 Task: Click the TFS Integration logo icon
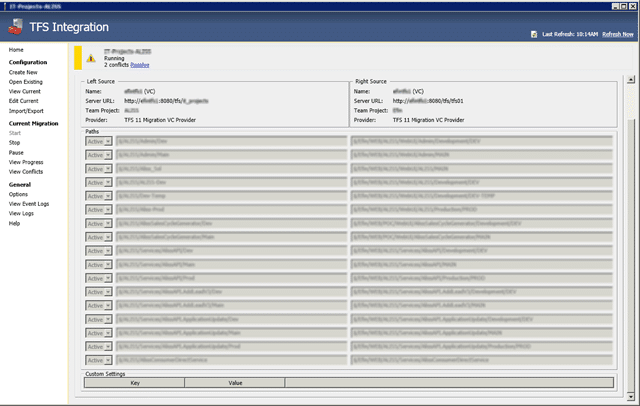point(16,27)
